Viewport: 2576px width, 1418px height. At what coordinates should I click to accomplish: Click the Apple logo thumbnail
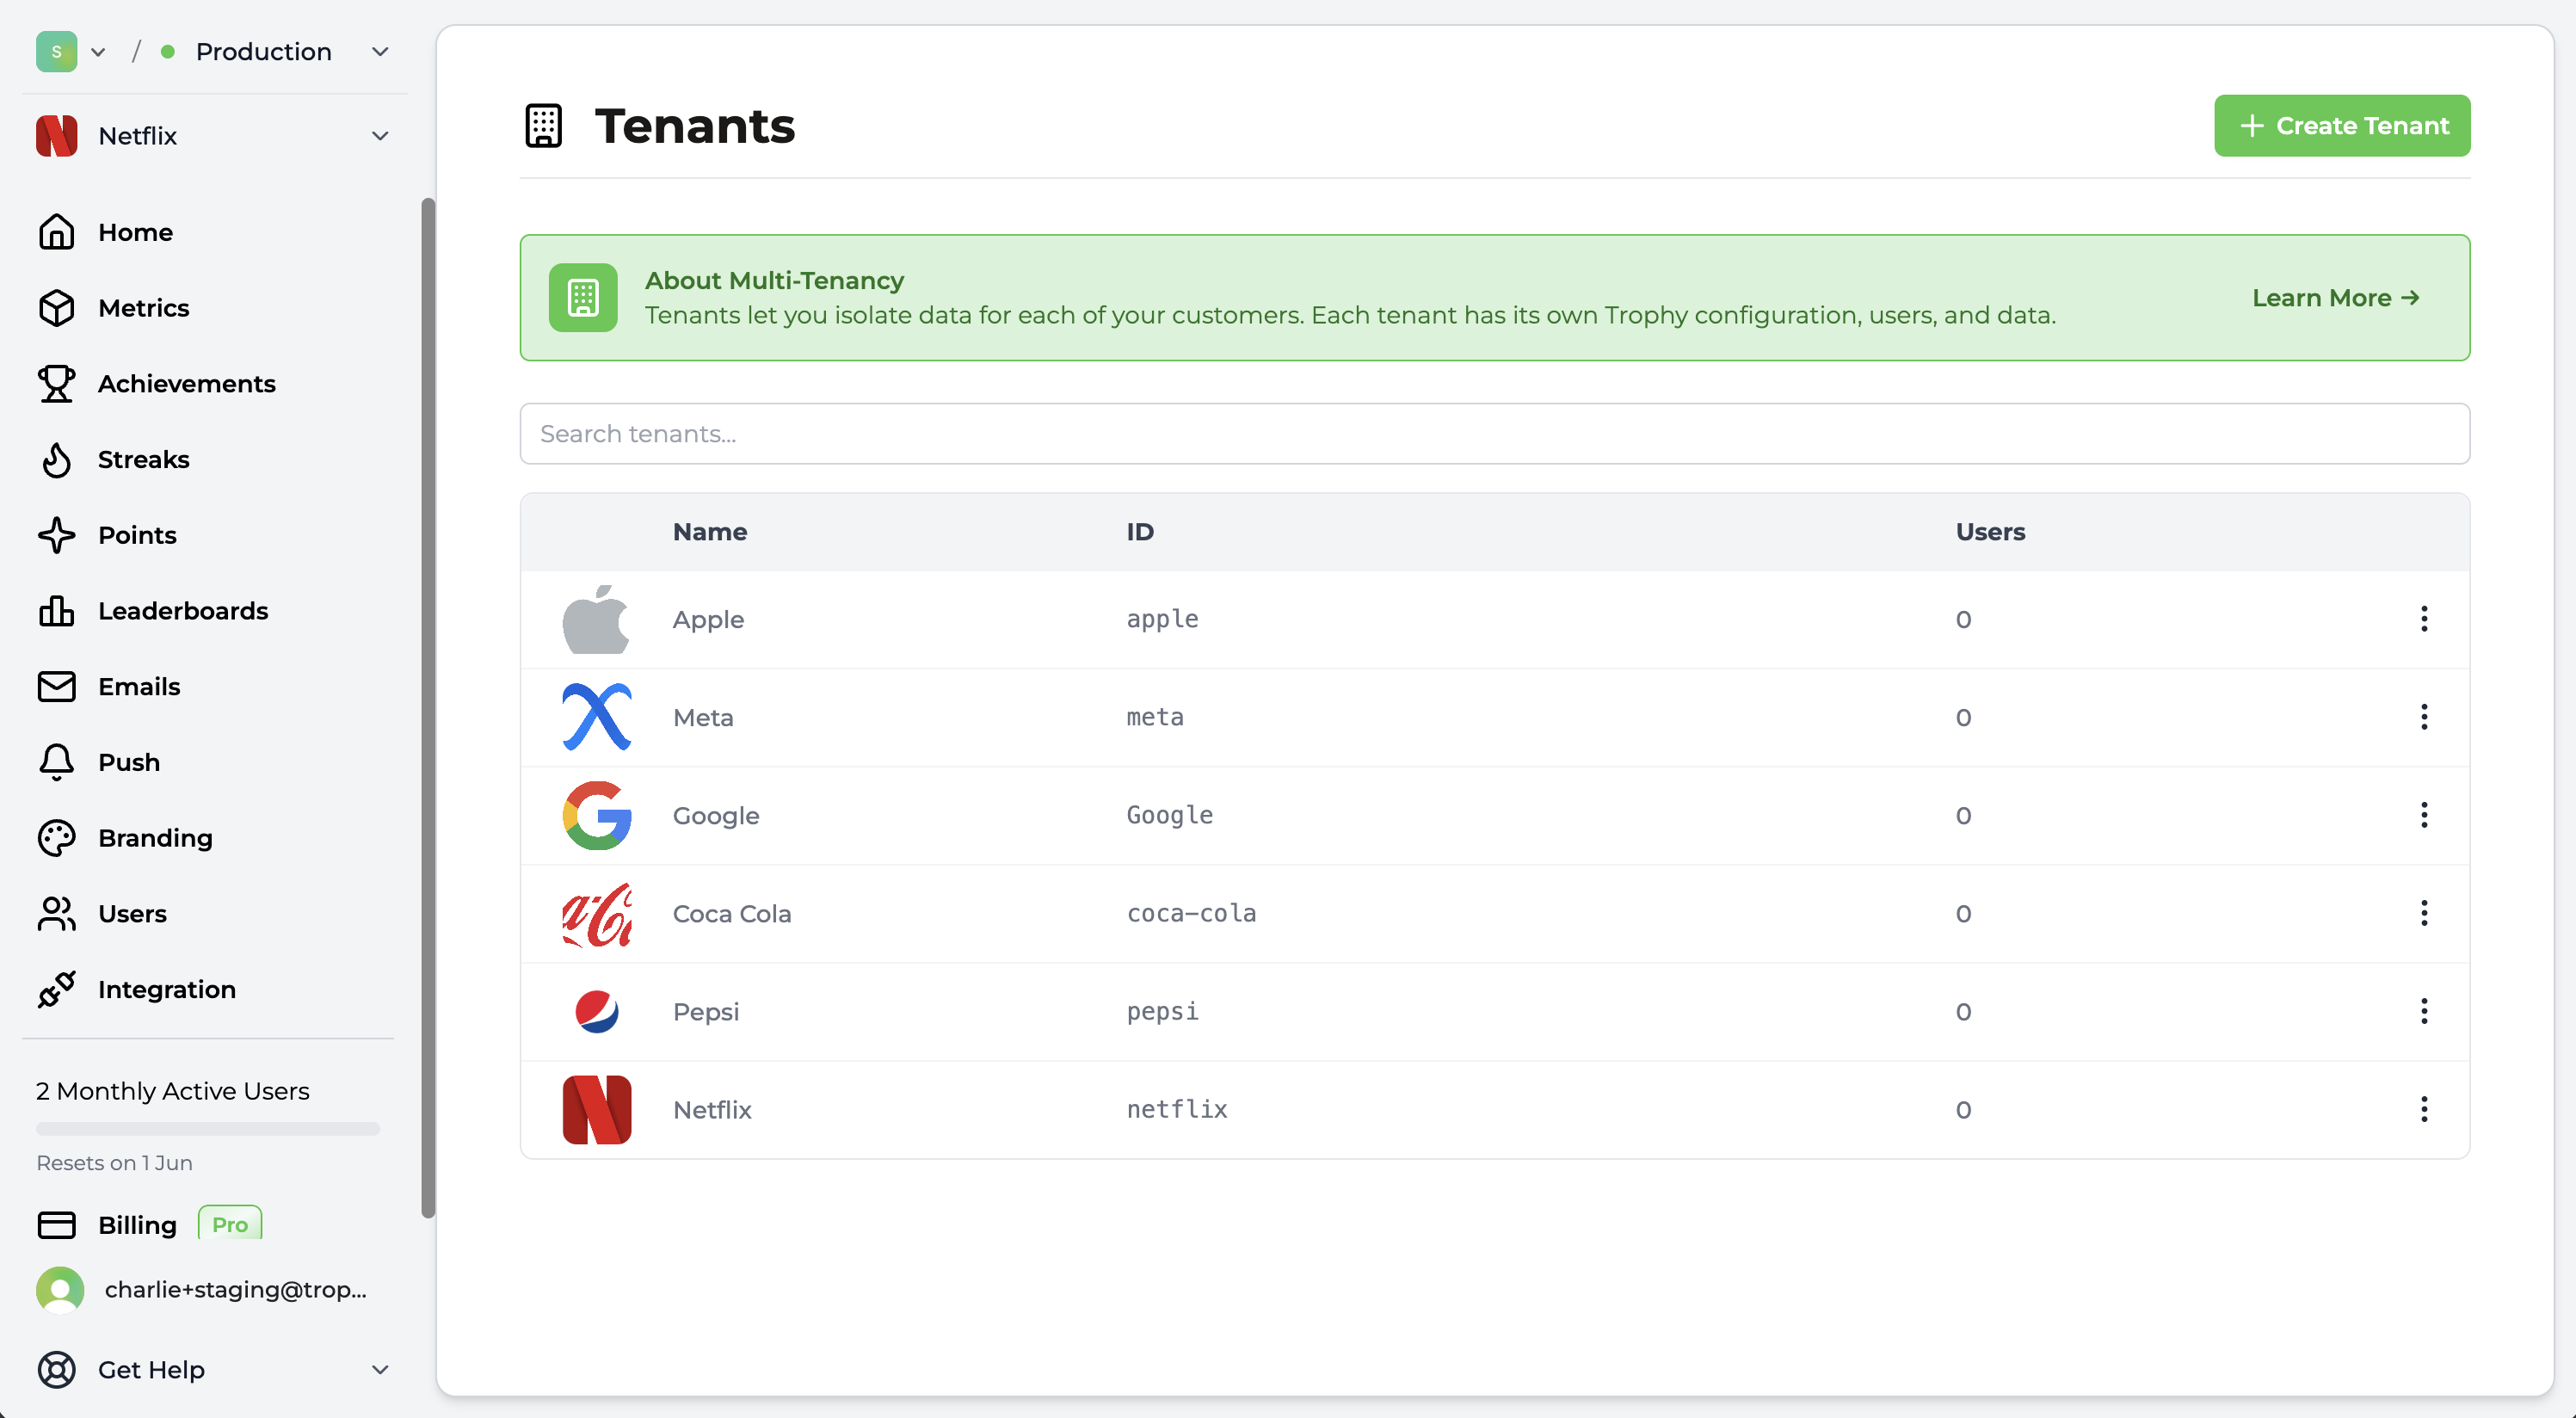point(597,620)
